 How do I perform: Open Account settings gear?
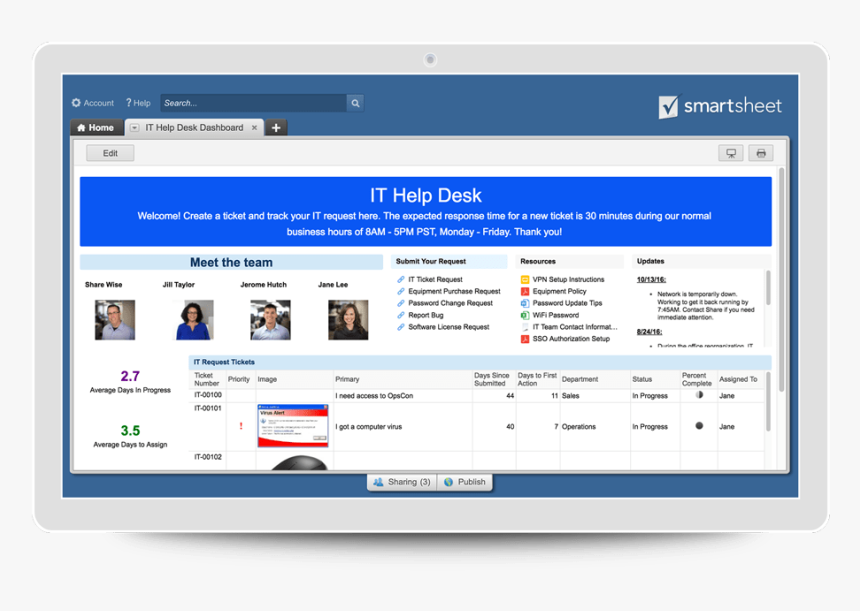pyautogui.click(x=76, y=103)
